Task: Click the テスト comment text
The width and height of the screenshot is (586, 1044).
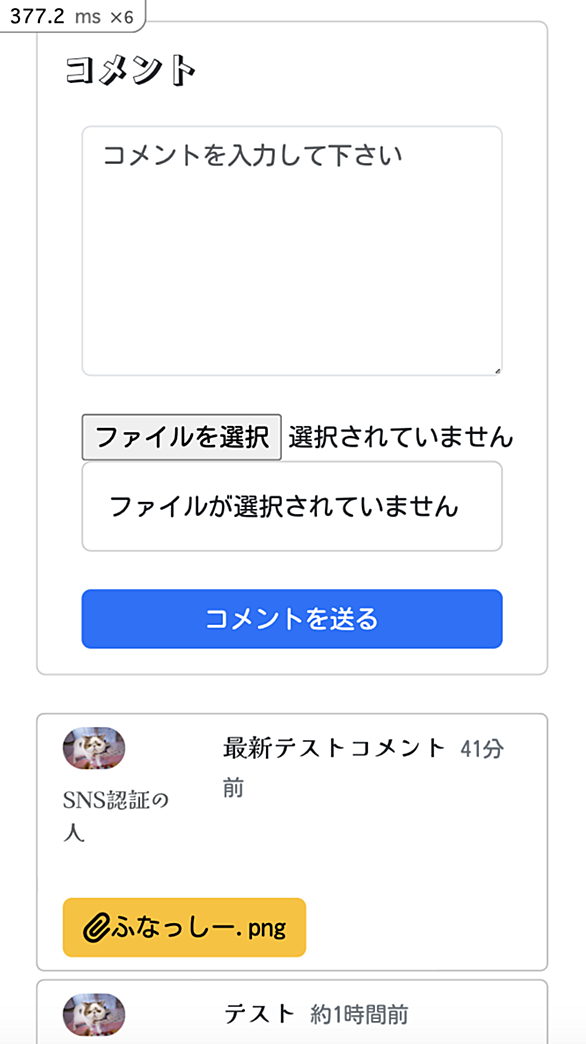Action: (x=259, y=1014)
